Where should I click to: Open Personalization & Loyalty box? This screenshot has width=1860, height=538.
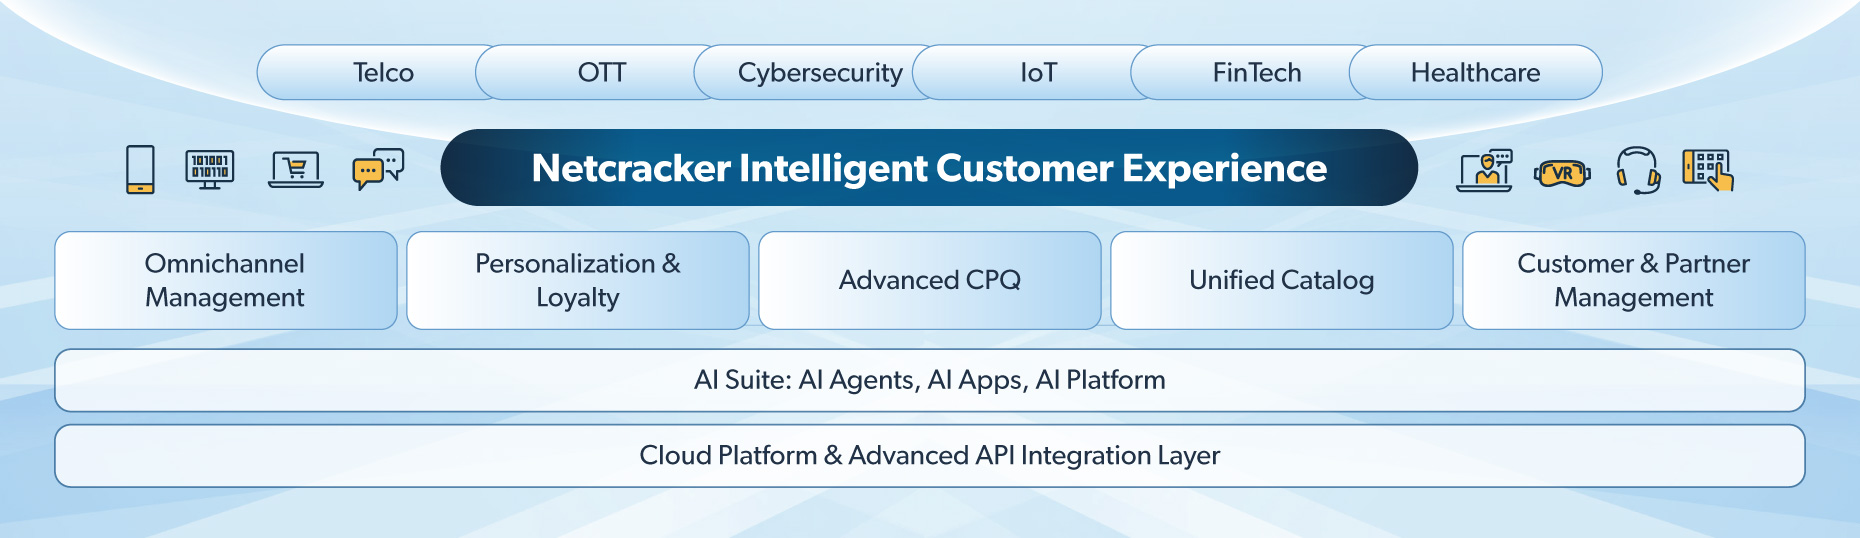click(x=578, y=280)
